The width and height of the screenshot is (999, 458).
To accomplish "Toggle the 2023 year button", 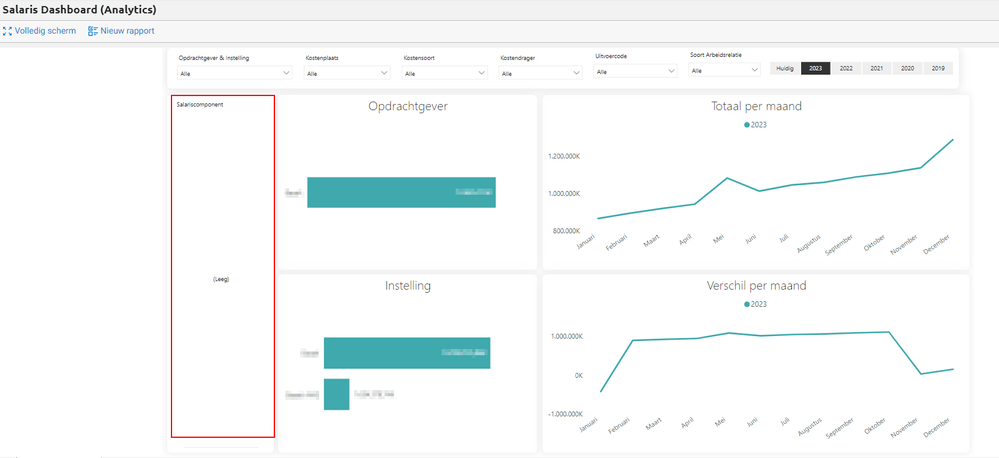I will 816,68.
